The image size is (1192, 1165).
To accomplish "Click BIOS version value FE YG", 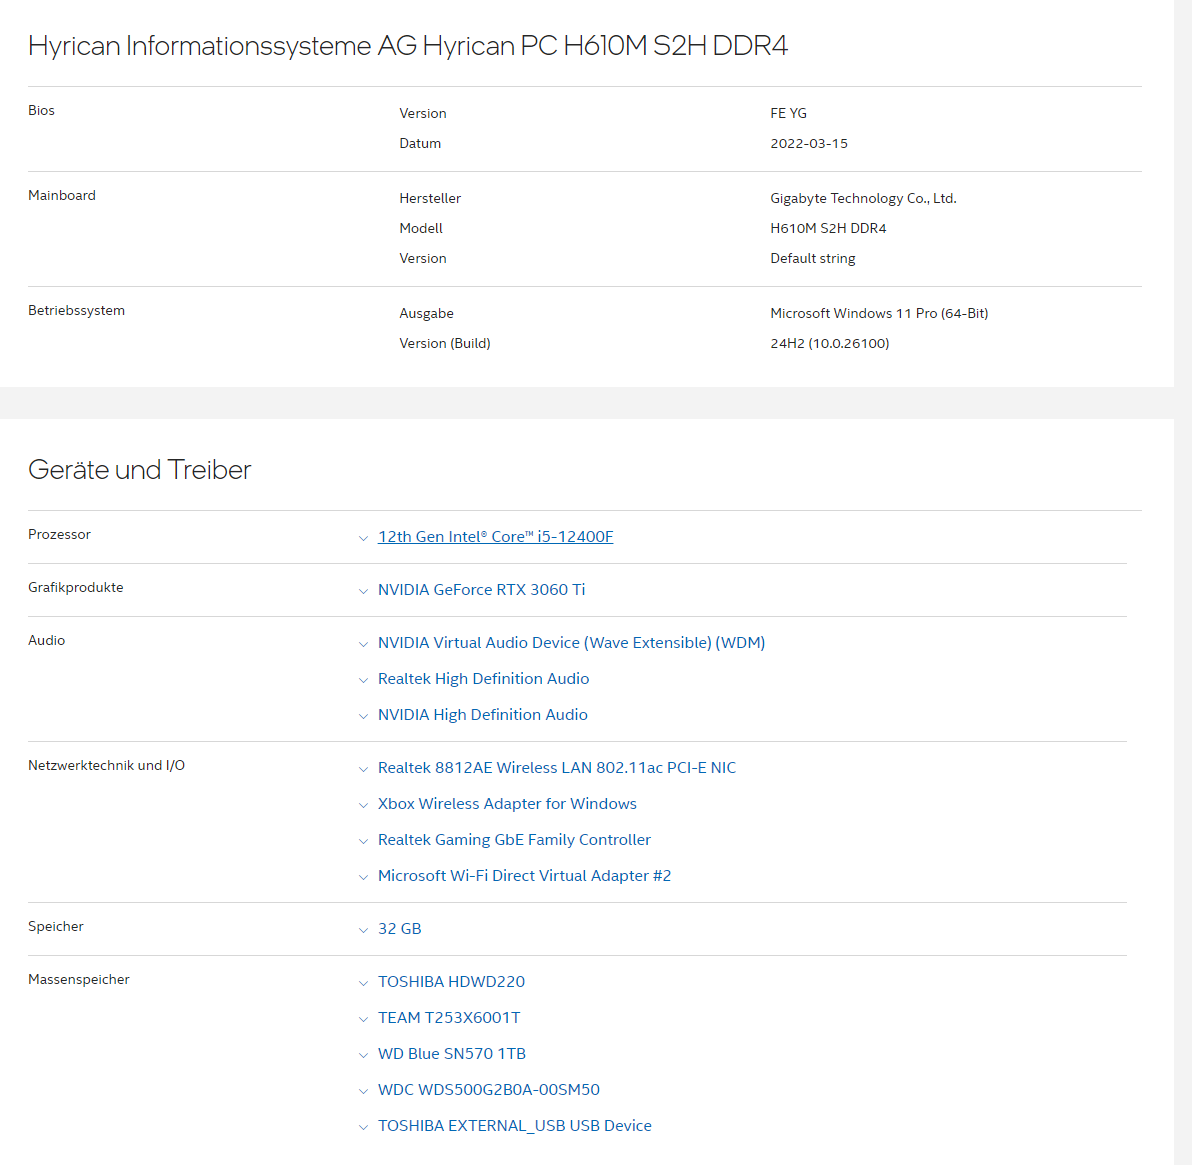I will (788, 113).
